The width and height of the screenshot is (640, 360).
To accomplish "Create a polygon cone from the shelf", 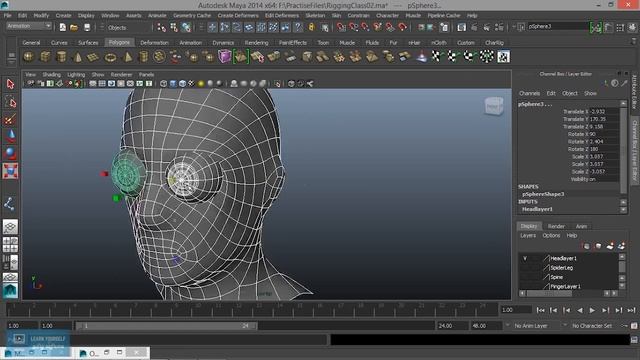I will point(78,57).
